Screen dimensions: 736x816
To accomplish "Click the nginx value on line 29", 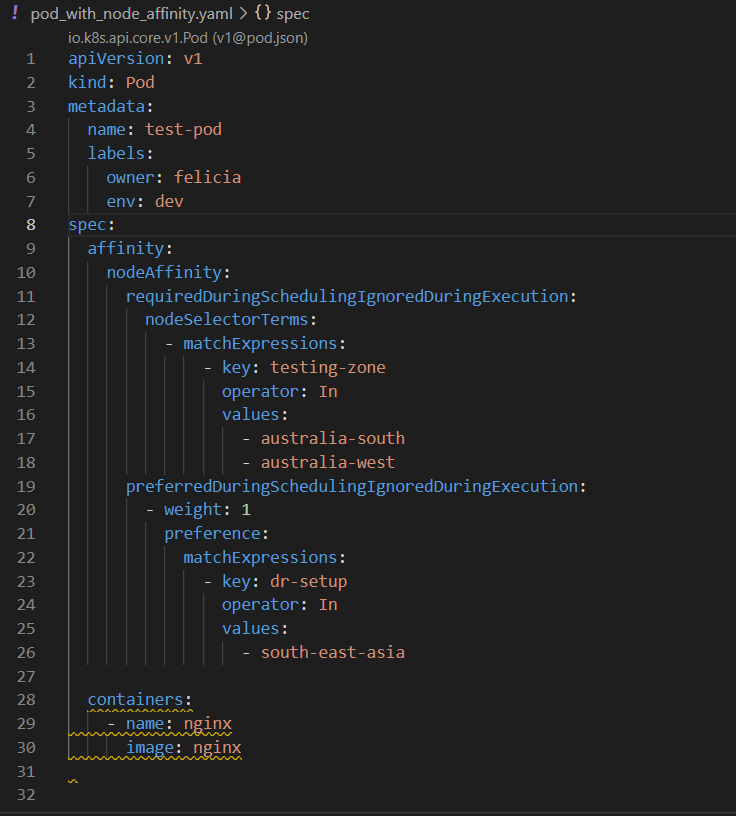I will (x=208, y=724).
